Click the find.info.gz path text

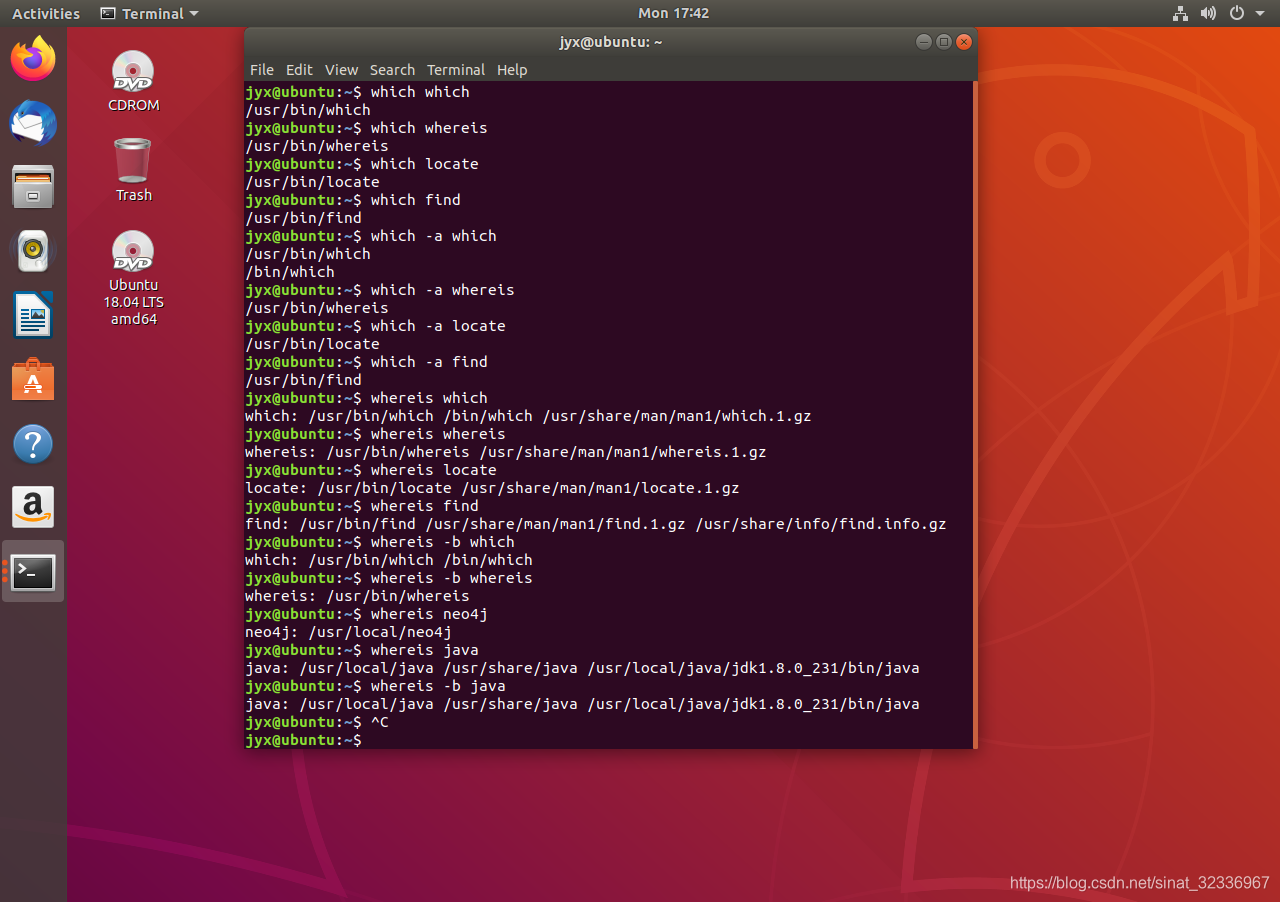[x=821, y=524]
